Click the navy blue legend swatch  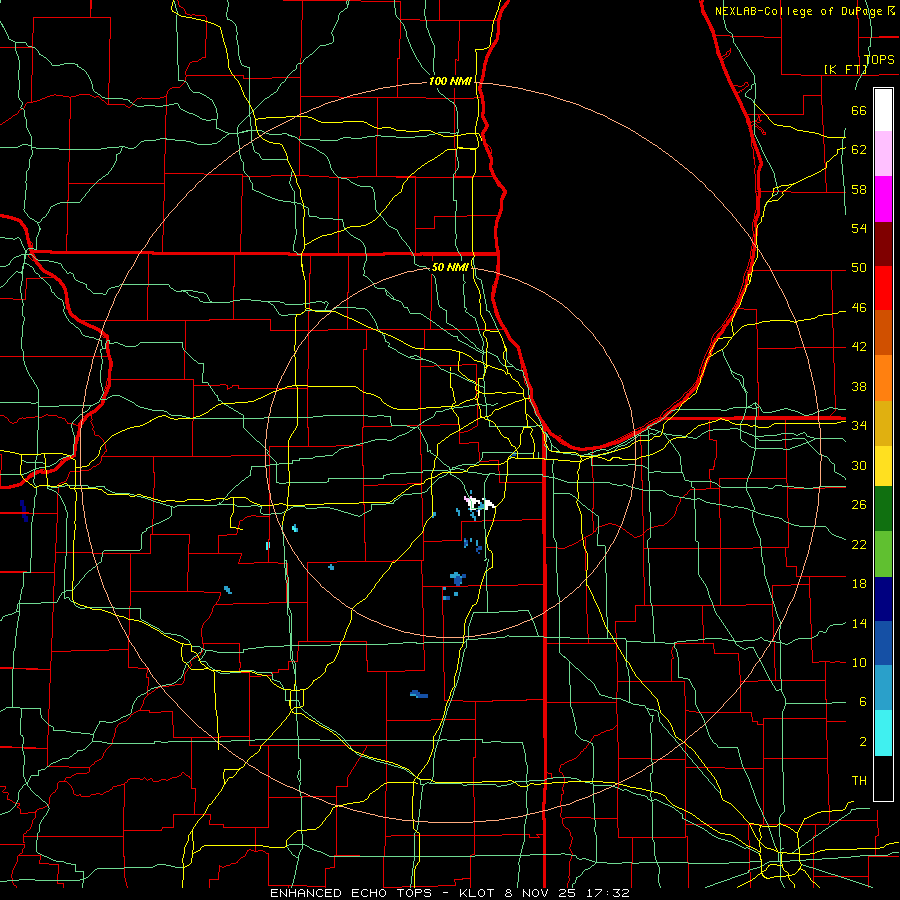pos(883,599)
